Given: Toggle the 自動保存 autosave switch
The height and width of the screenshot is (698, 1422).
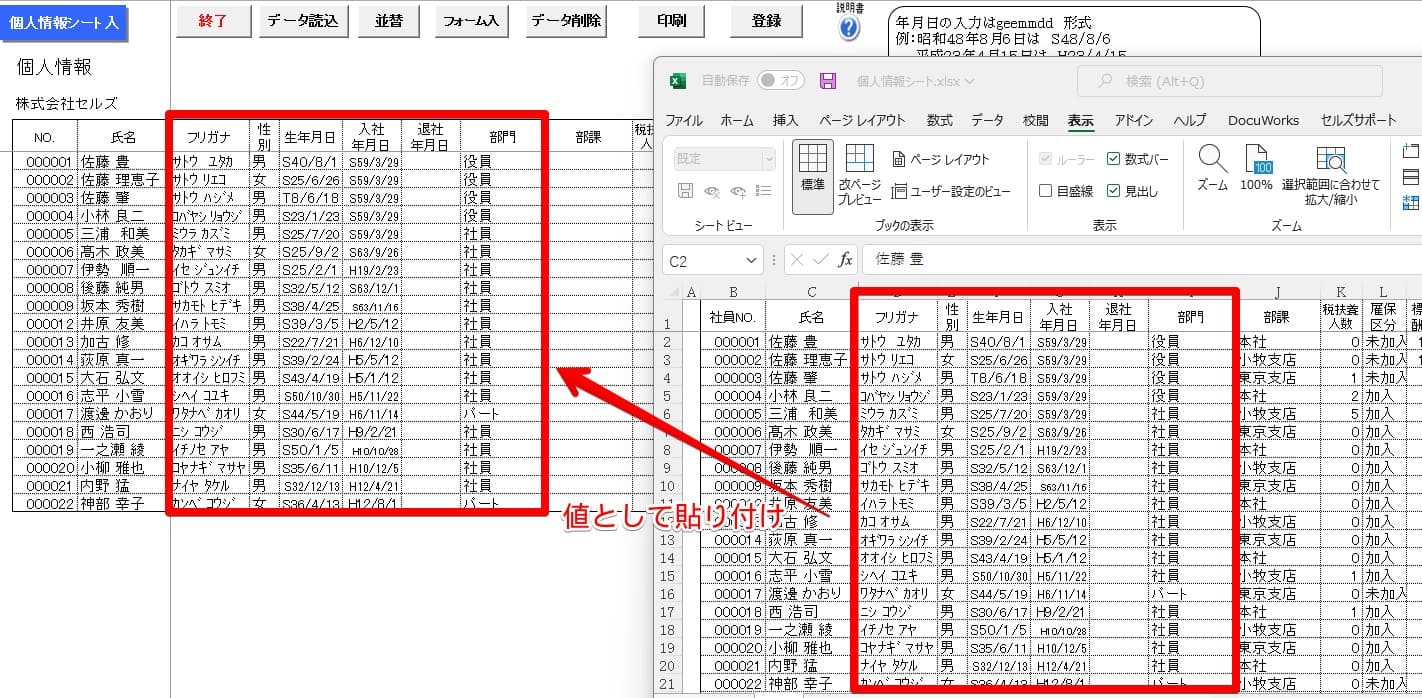Looking at the screenshot, I should point(781,80).
